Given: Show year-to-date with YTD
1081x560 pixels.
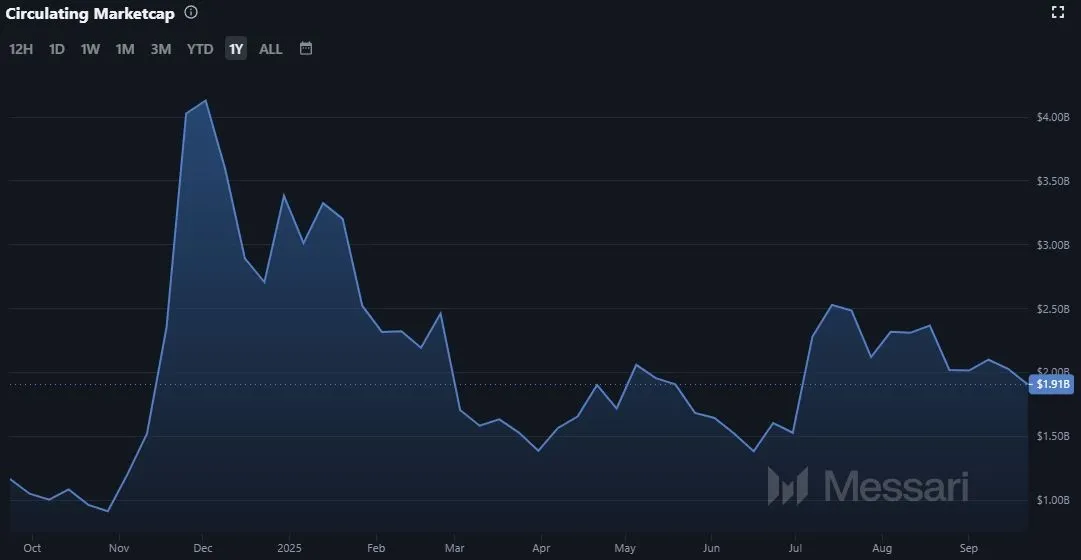Looking at the screenshot, I should pos(200,49).
